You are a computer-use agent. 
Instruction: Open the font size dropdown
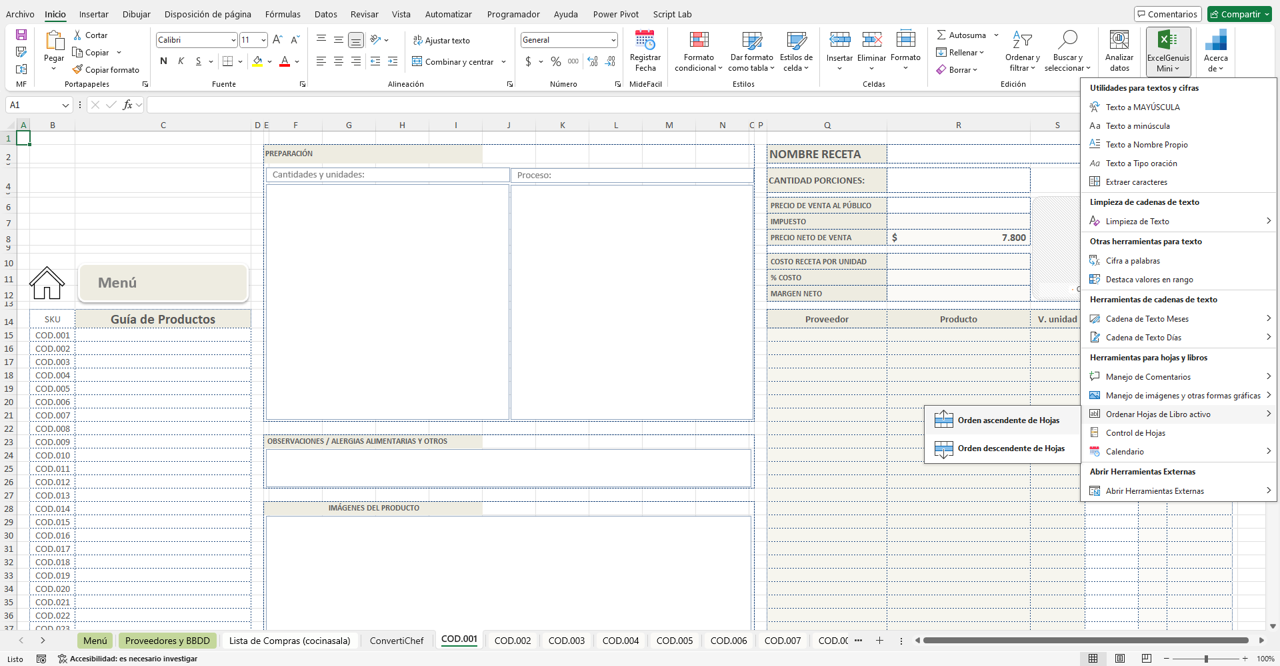click(263, 40)
